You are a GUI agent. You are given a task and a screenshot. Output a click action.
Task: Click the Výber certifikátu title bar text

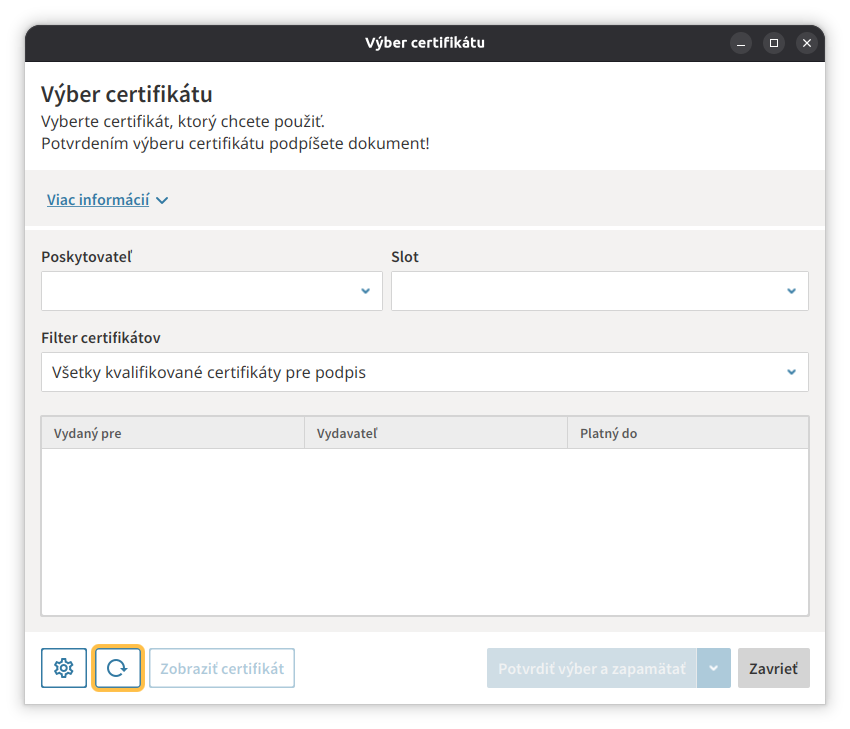tap(425, 43)
